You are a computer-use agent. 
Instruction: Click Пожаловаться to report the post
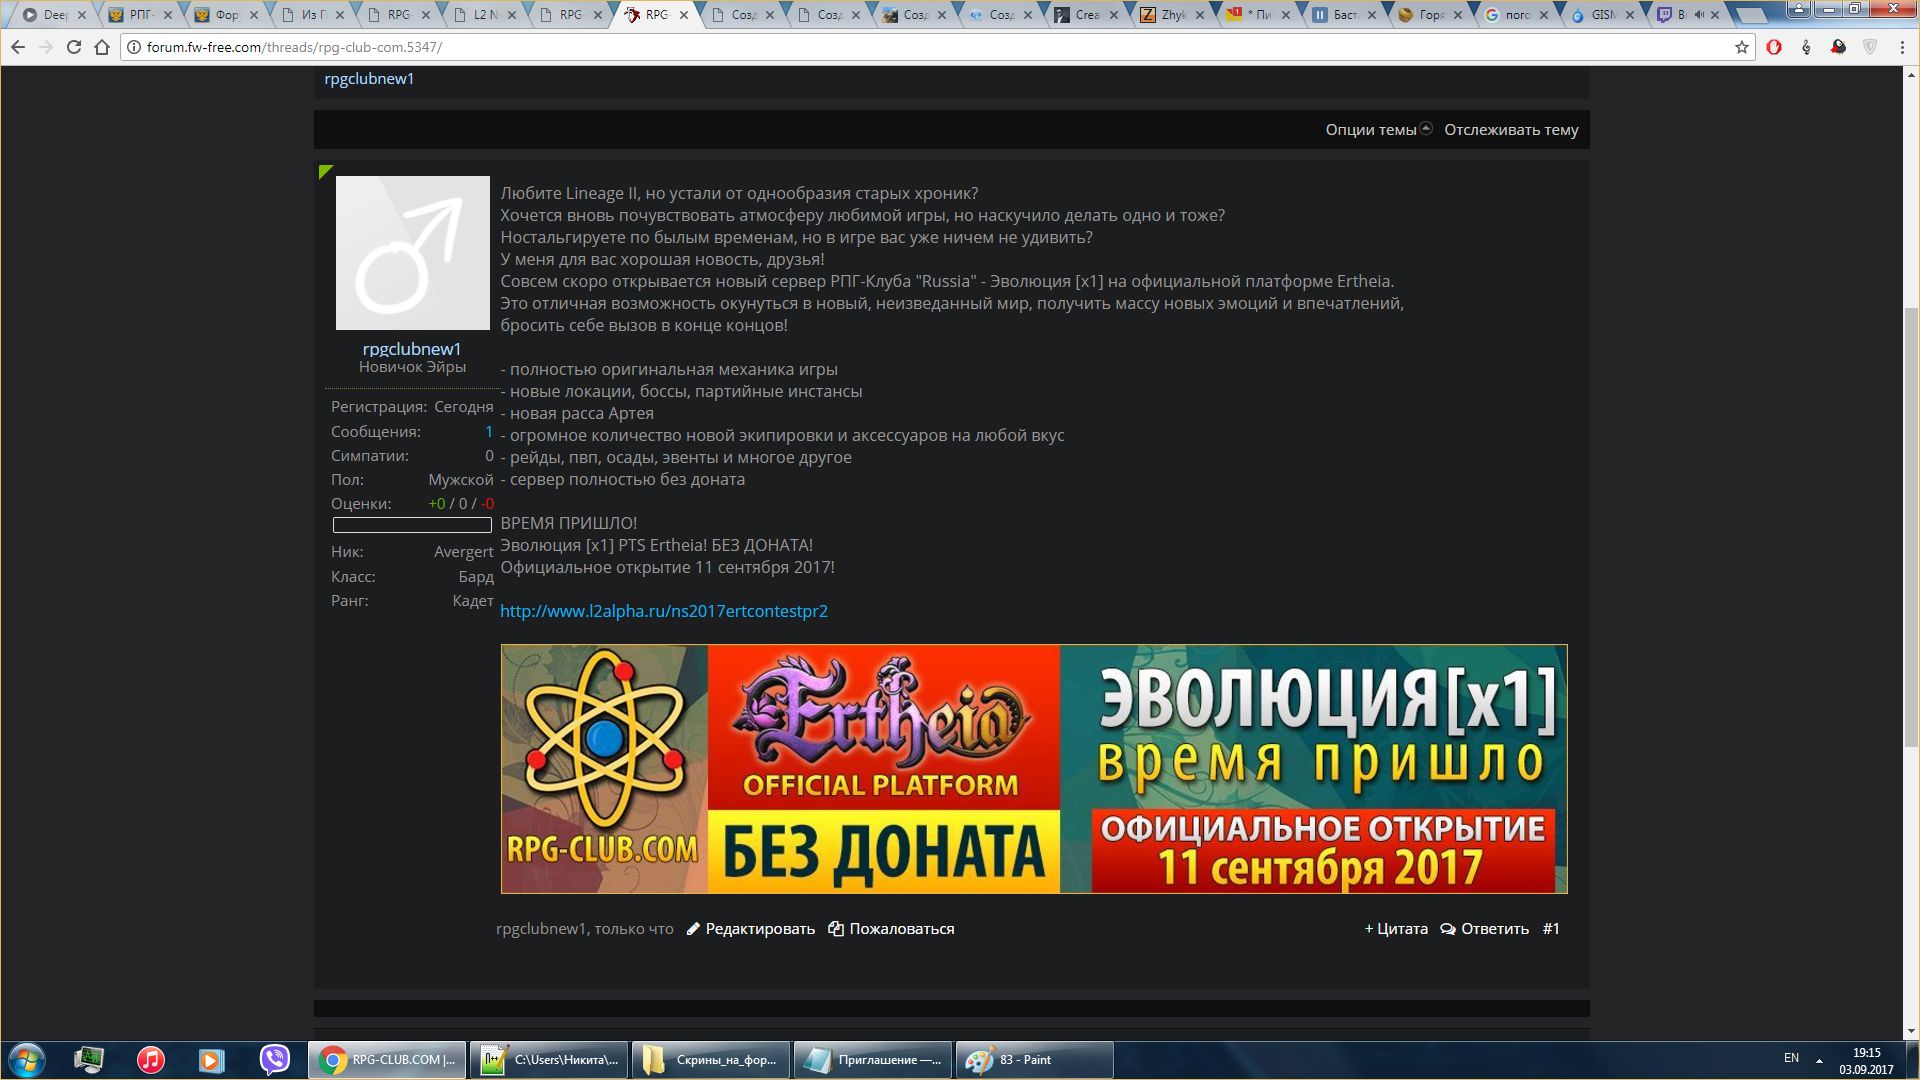tap(902, 929)
